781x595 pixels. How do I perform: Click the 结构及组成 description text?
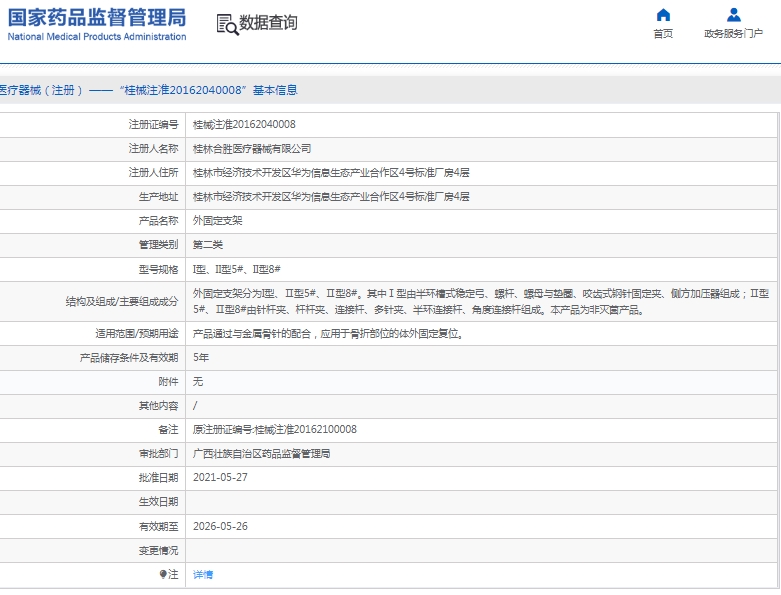481,302
